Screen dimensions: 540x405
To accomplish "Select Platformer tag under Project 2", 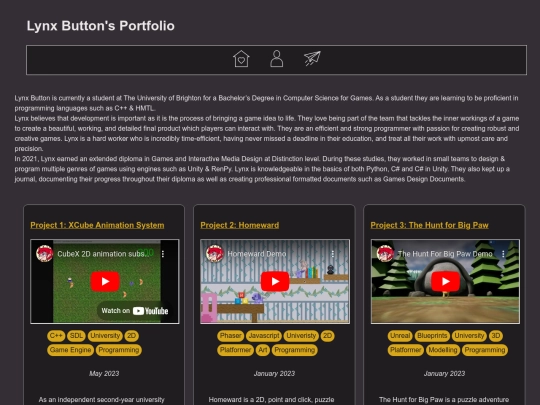I will 236,350.
